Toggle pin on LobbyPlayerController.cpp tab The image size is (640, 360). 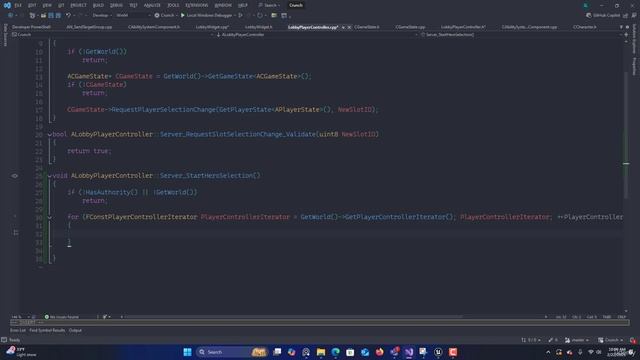(x=343, y=27)
